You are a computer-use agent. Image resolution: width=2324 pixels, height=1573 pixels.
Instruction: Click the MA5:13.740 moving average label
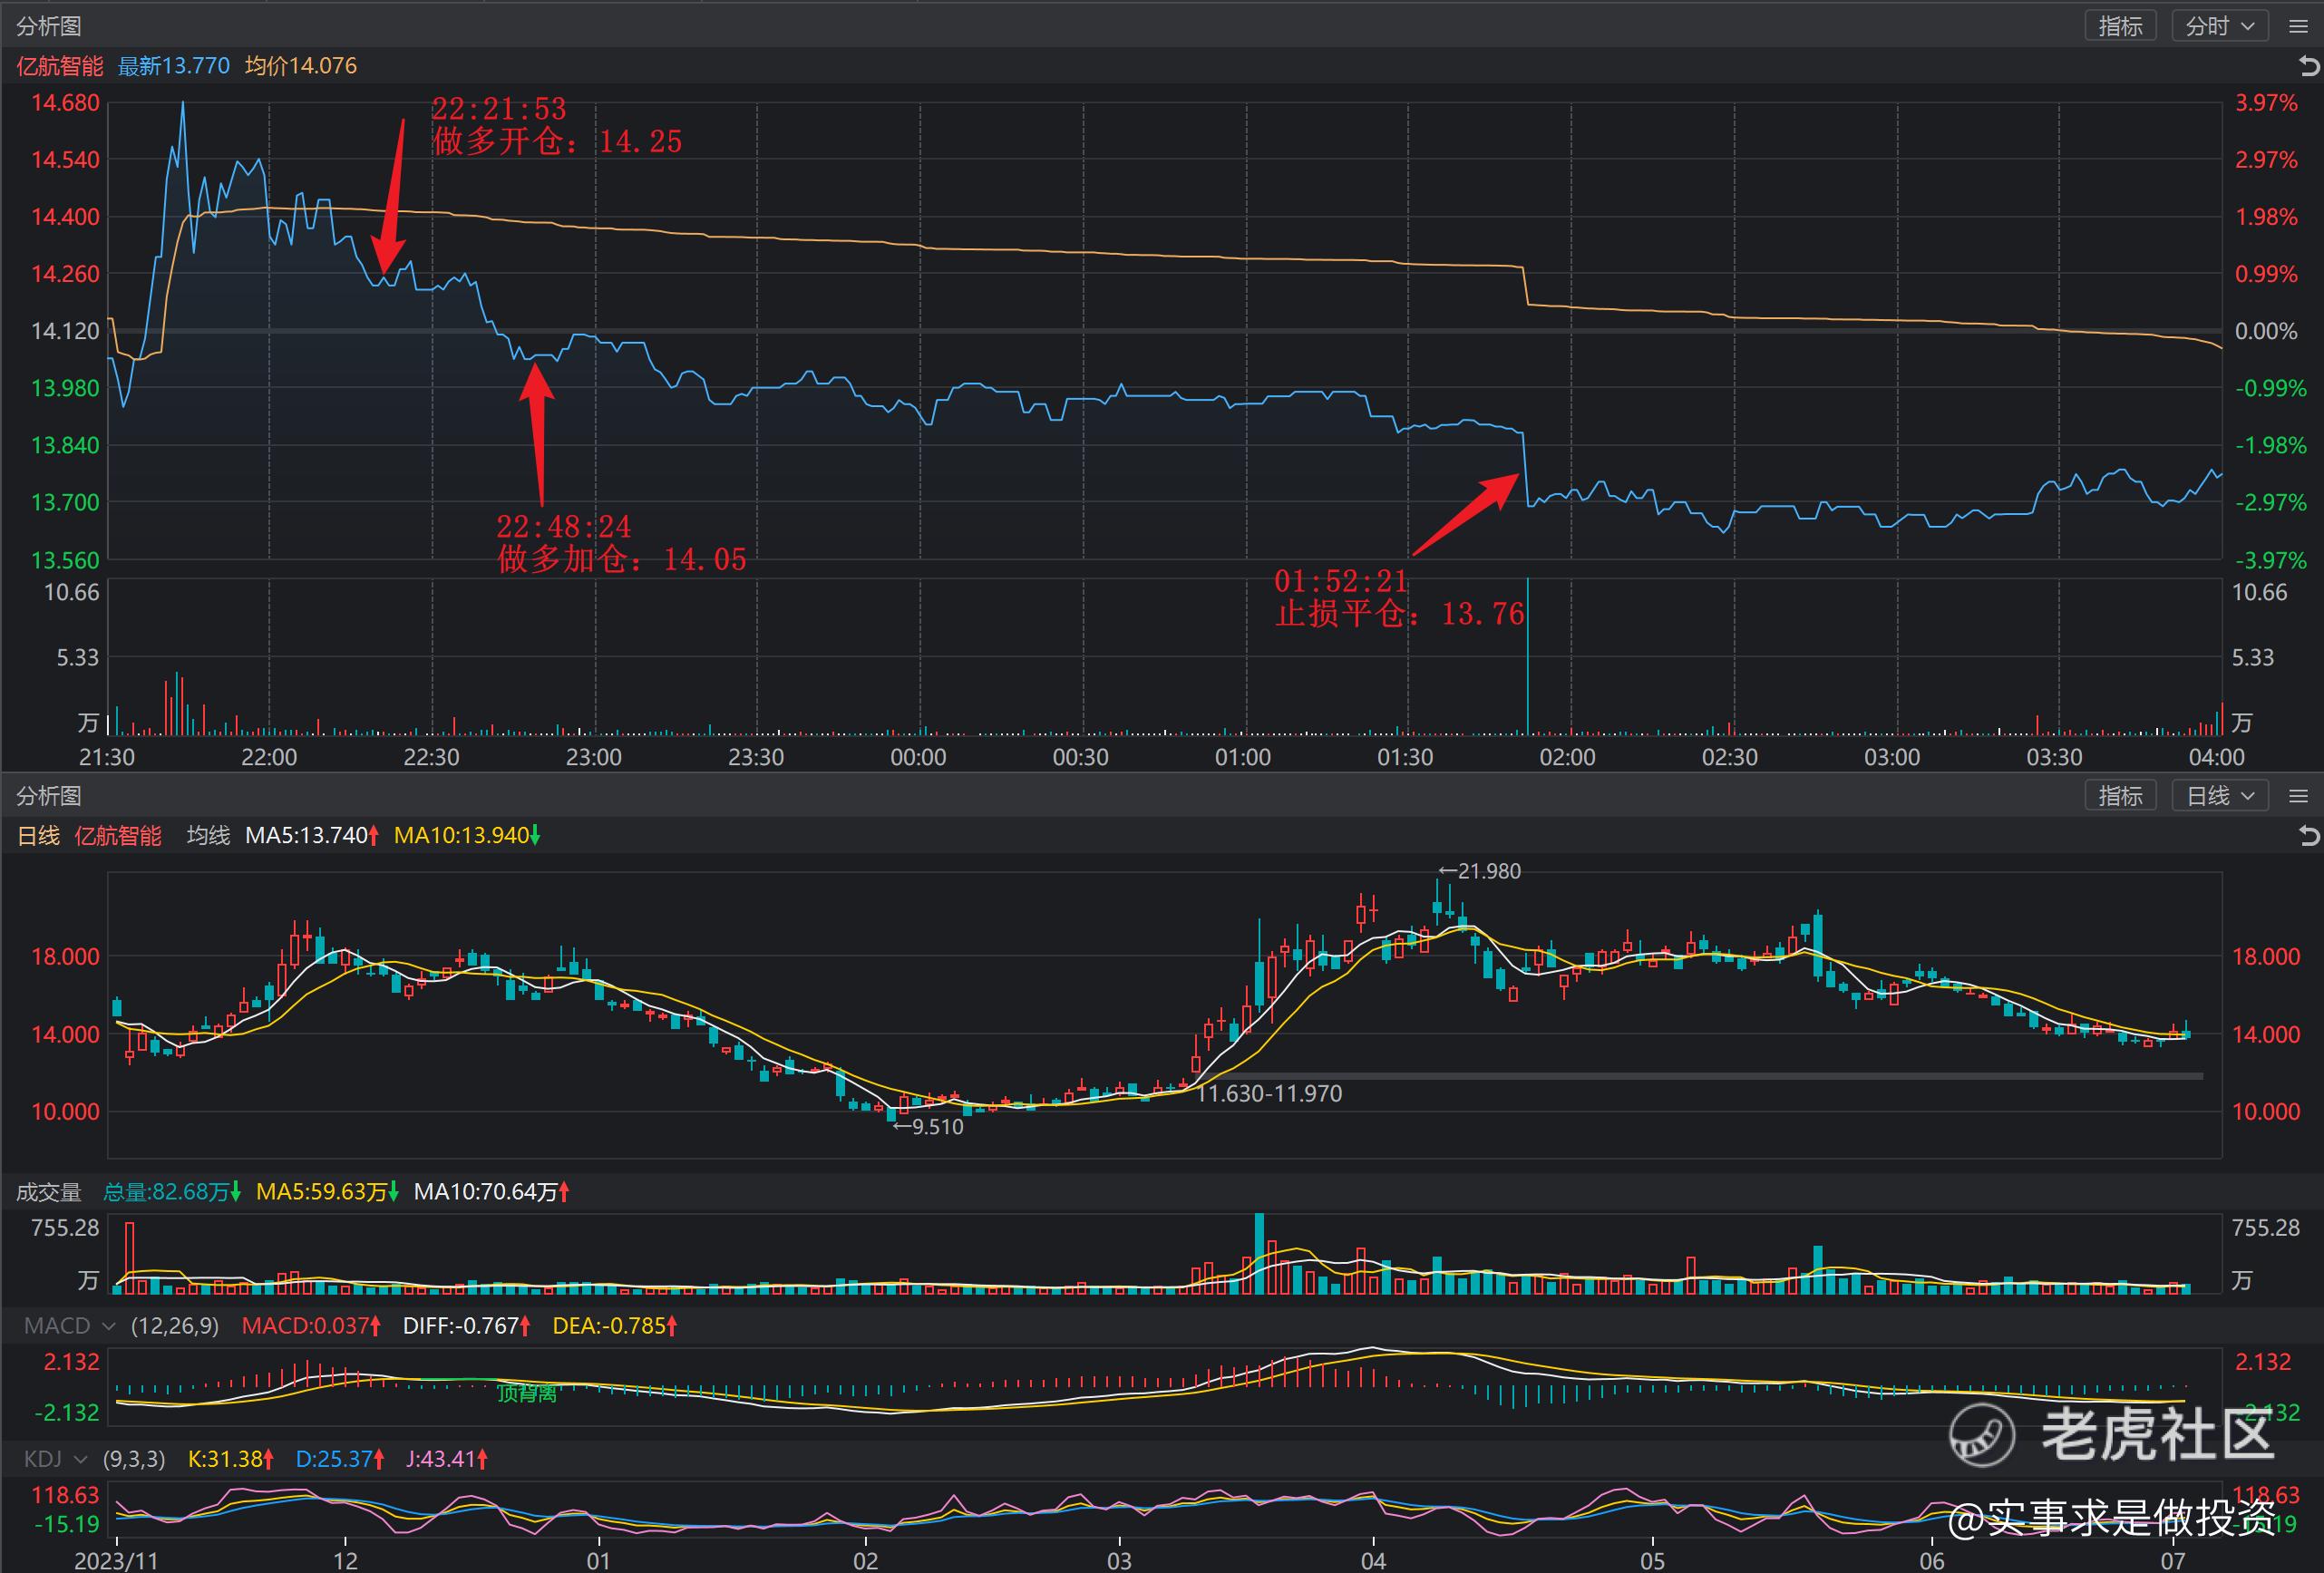point(312,835)
